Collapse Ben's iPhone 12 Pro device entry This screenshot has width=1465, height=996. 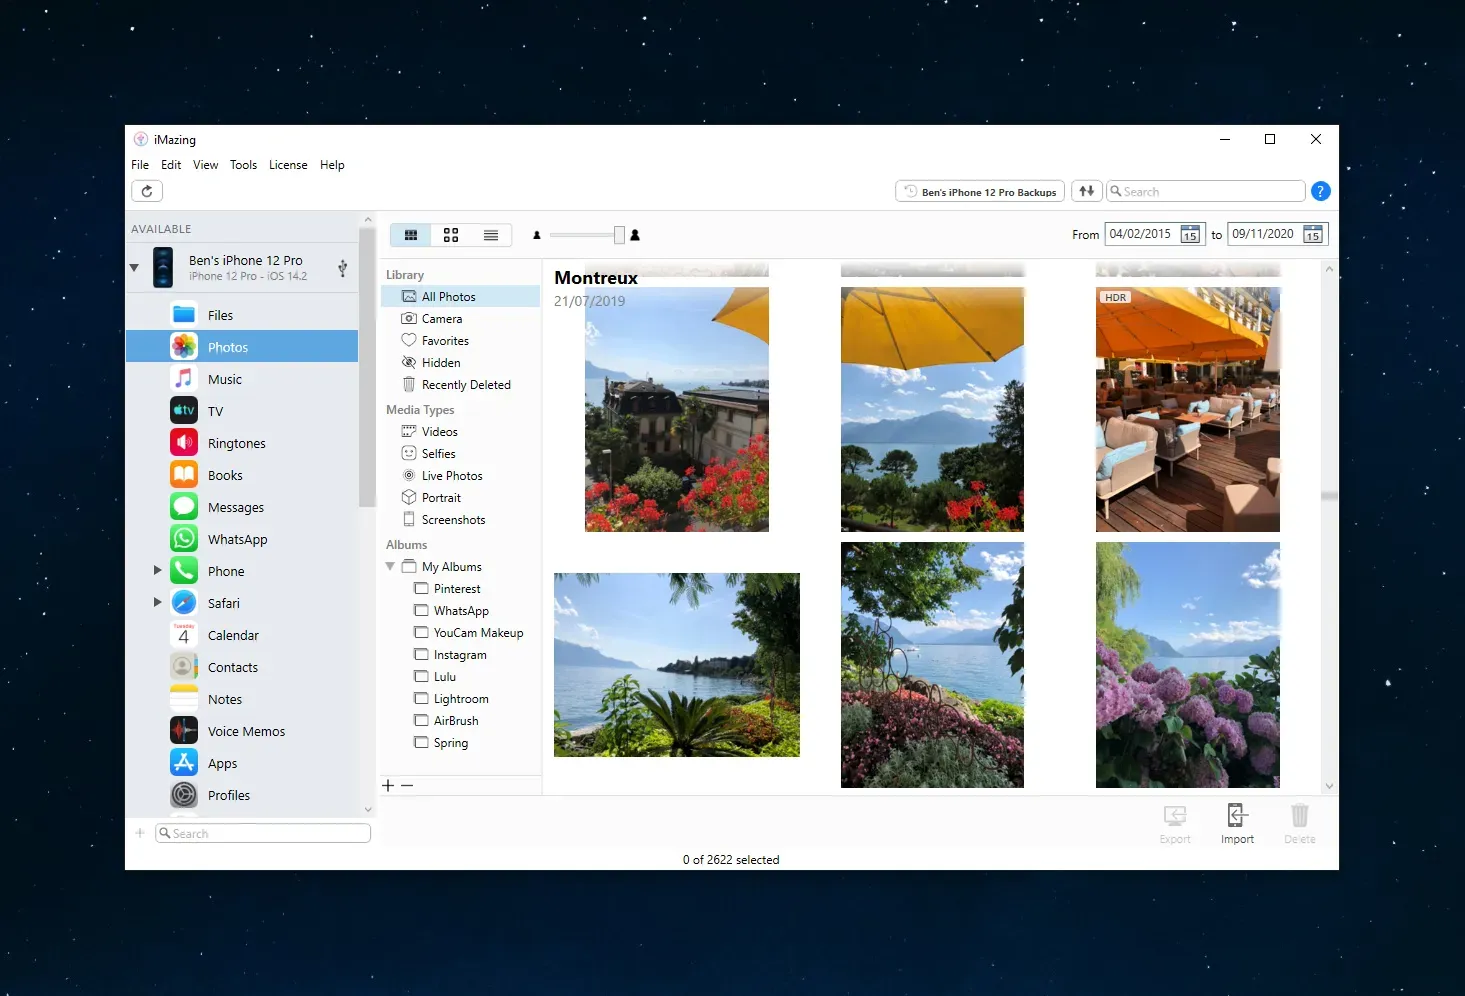[133, 267]
